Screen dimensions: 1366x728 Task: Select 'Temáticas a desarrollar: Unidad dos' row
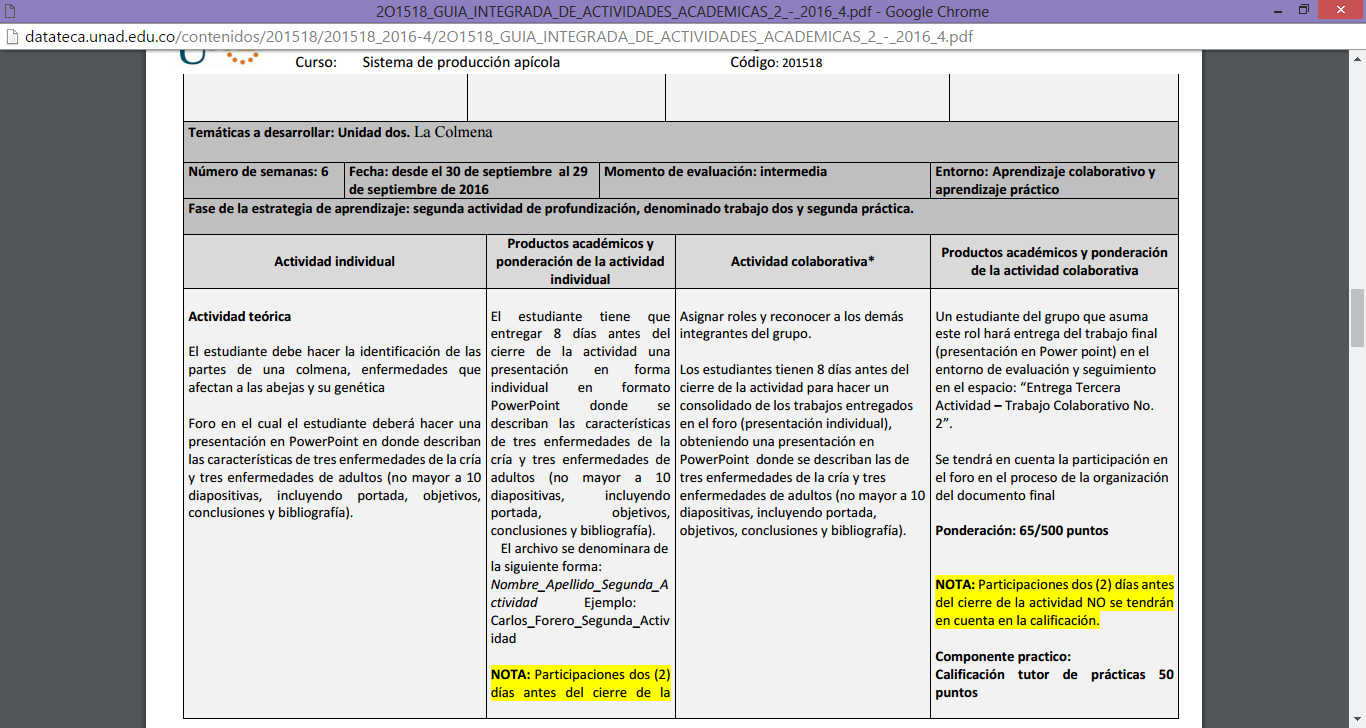(x=680, y=142)
